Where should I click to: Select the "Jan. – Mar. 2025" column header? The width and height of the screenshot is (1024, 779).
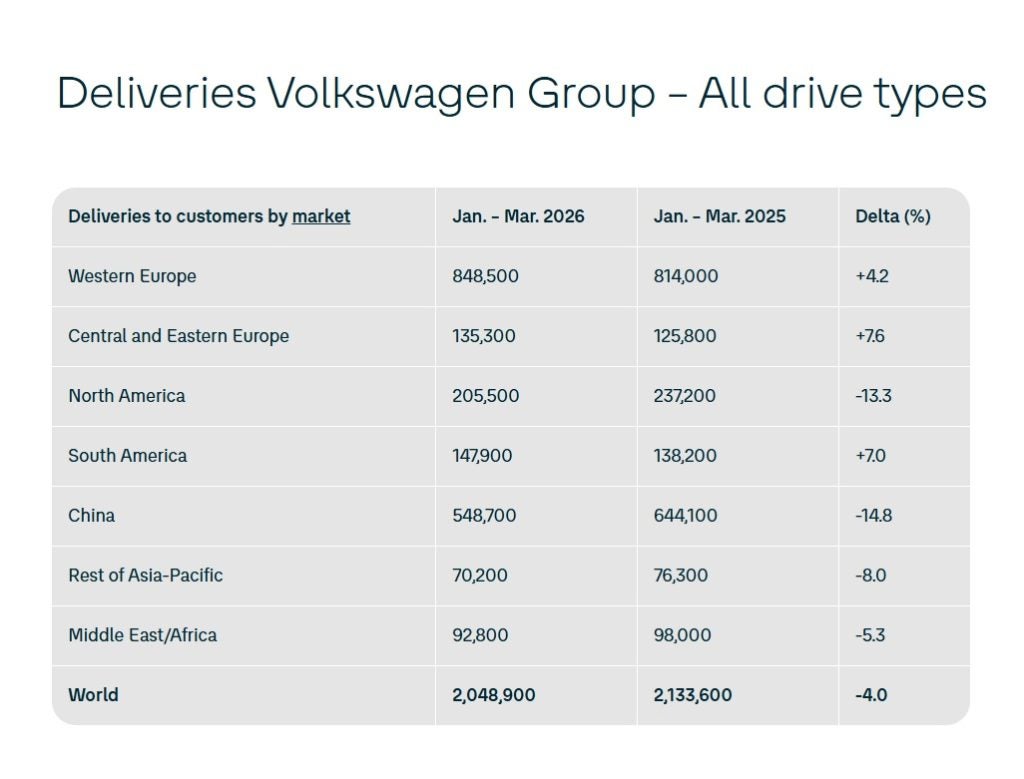[719, 216]
